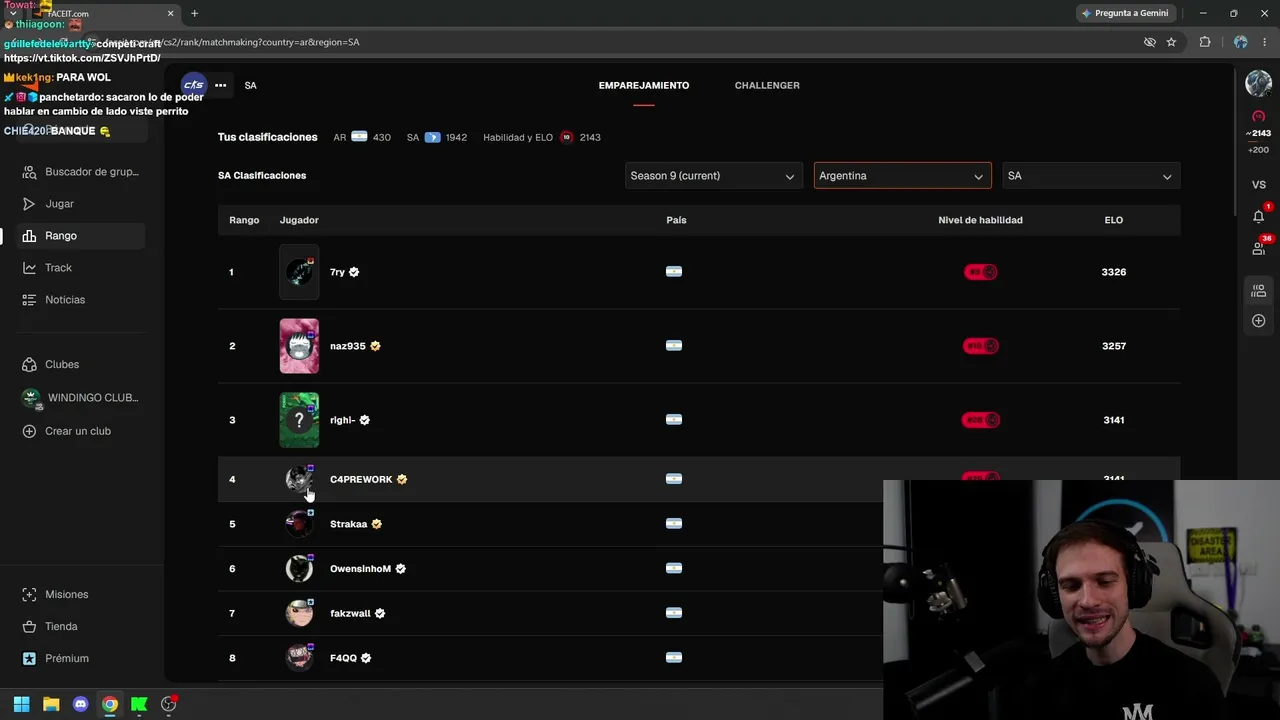Open OBS Studio from the taskbar
1280x720 pixels.
click(x=168, y=704)
